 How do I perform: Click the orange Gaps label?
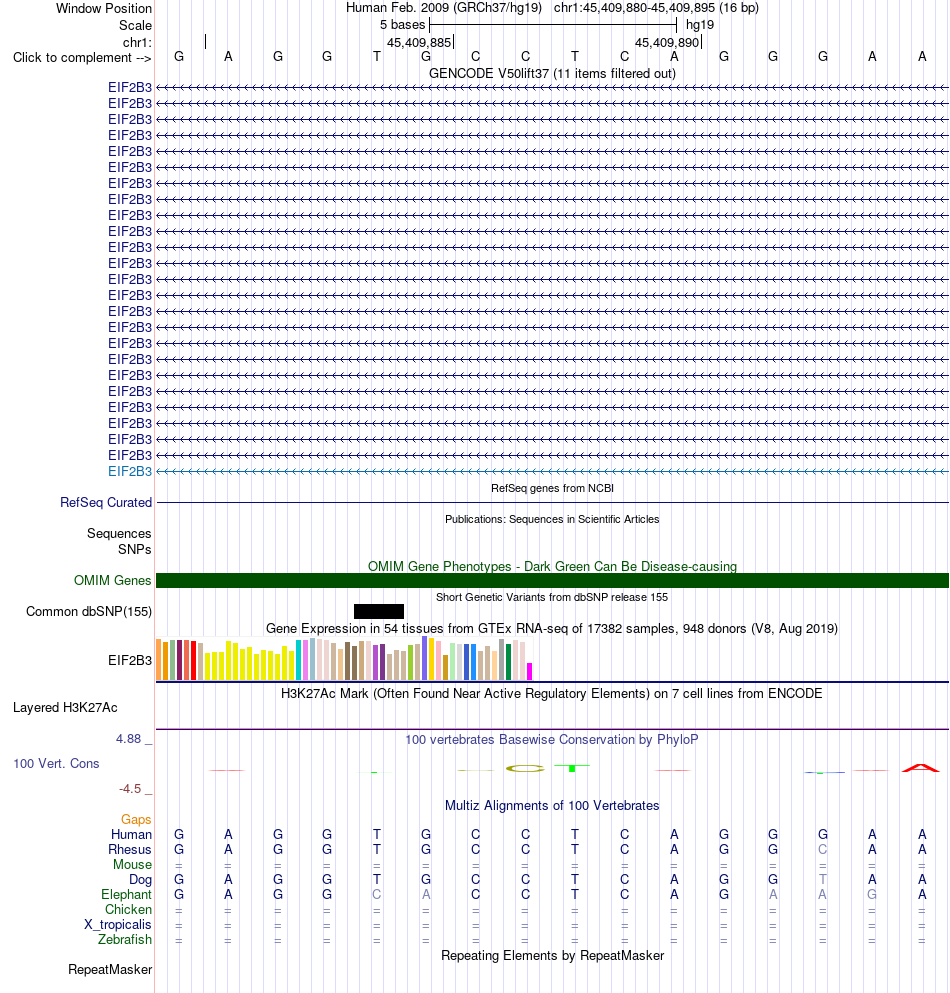136,820
